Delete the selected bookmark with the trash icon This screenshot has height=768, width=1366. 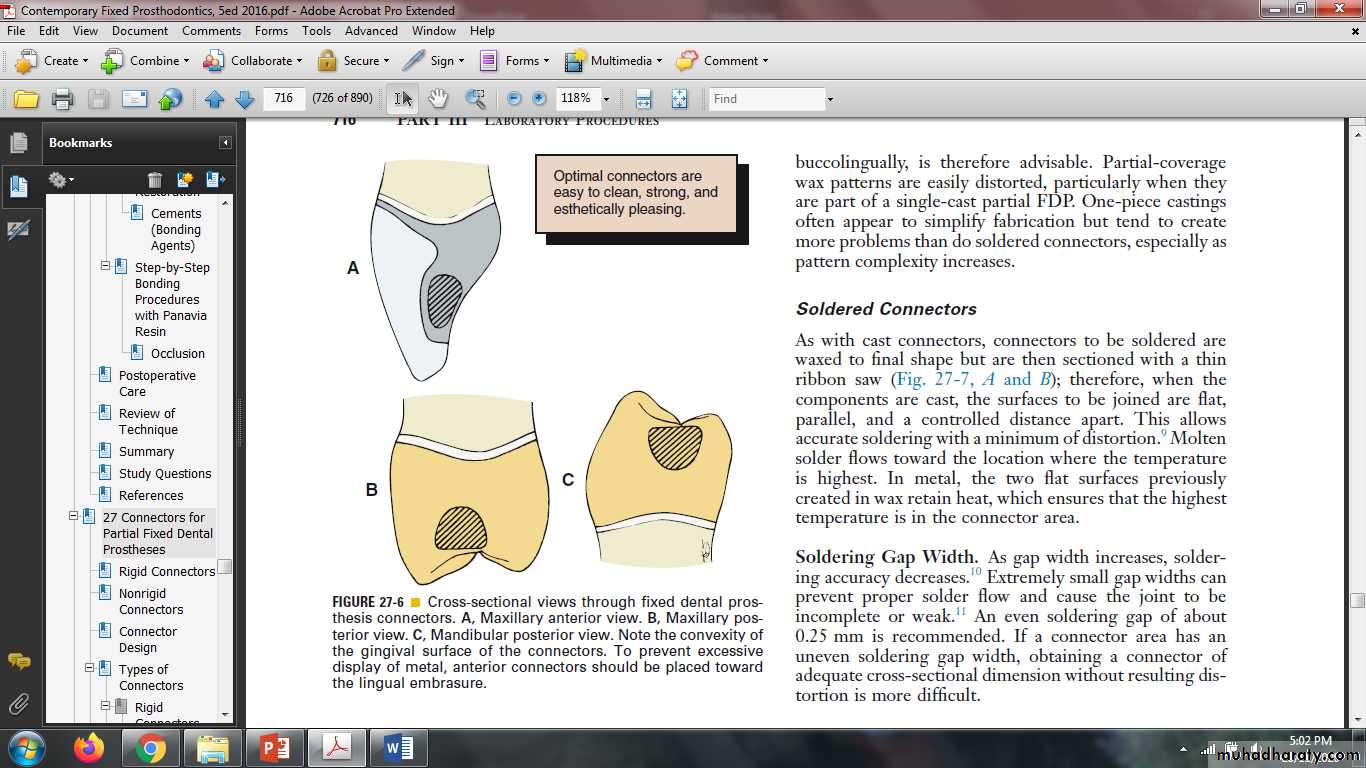coord(155,180)
